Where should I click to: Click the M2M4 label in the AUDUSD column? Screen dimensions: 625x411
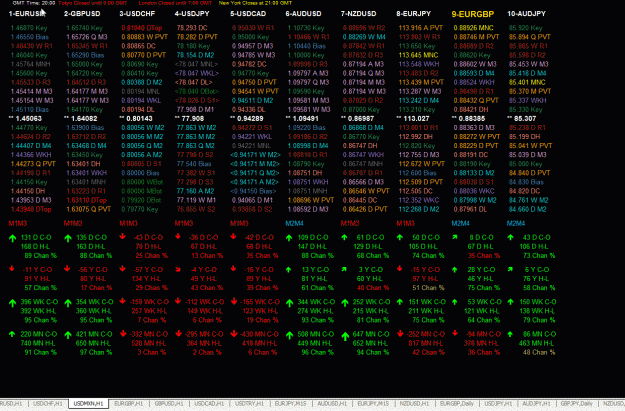(x=294, y=223)
